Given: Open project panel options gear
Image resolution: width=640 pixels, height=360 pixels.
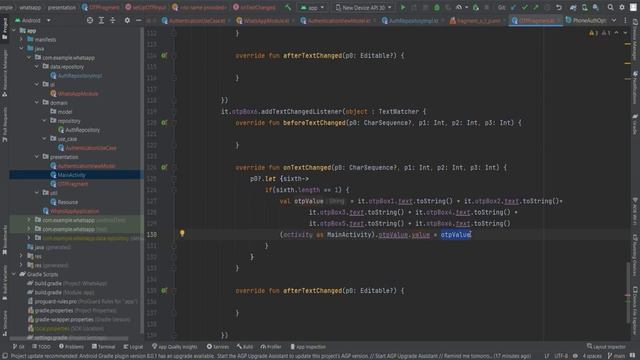Looking at the screenshot, I should 127,20.
